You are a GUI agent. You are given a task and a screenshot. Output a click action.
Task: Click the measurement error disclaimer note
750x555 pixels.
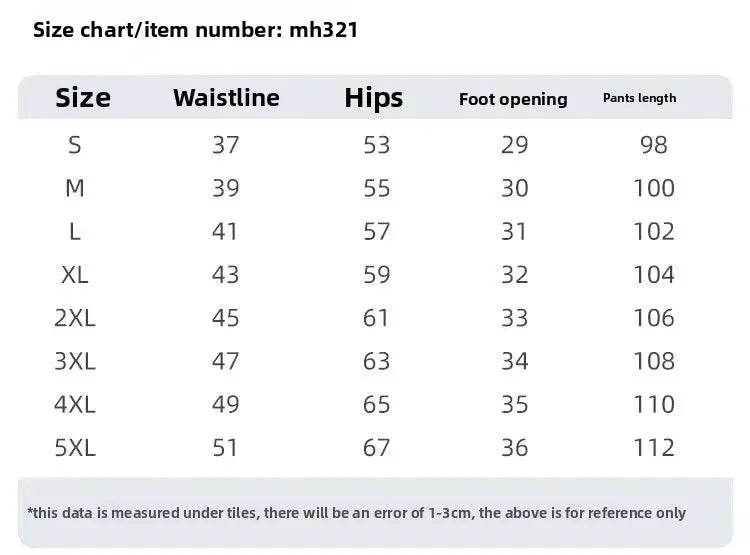(357, 513)
